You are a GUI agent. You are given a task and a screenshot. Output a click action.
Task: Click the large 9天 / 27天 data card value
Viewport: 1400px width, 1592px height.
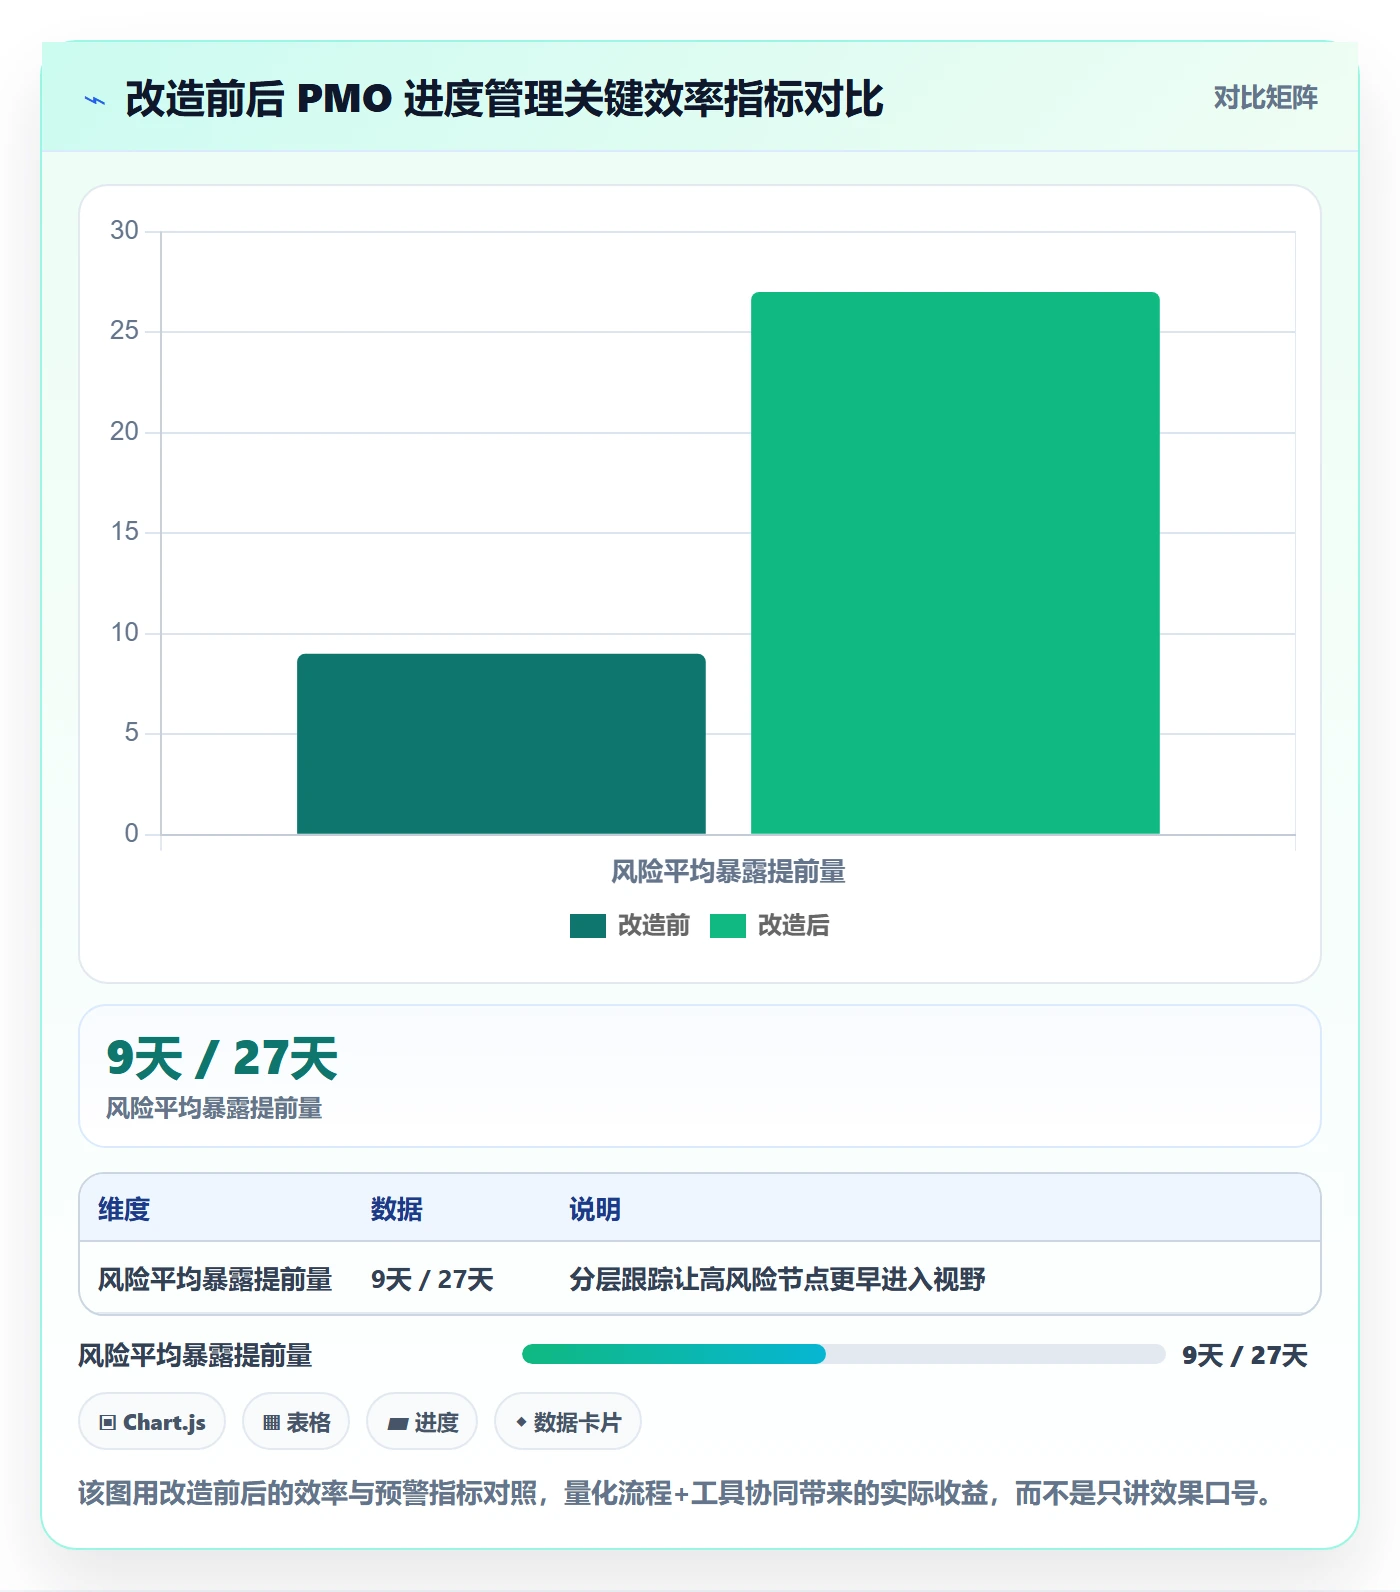point(222,1058)
